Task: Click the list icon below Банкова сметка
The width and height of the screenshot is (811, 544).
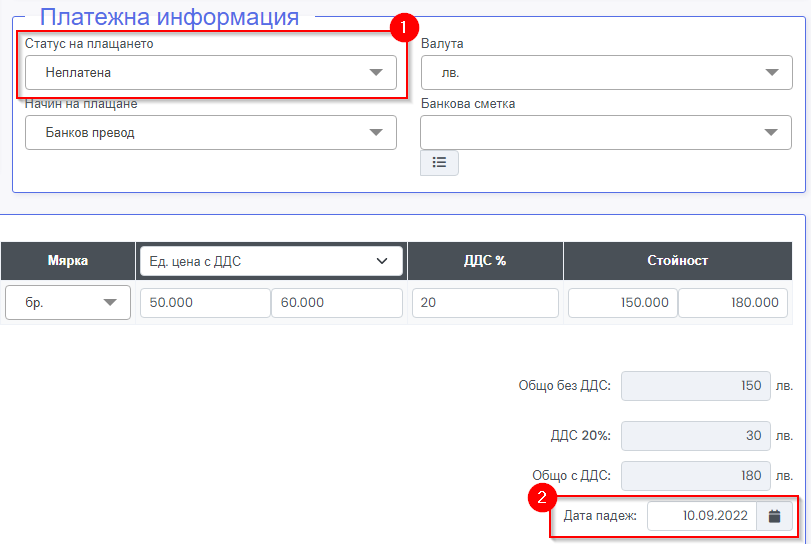Action: [x=439, y=162]
